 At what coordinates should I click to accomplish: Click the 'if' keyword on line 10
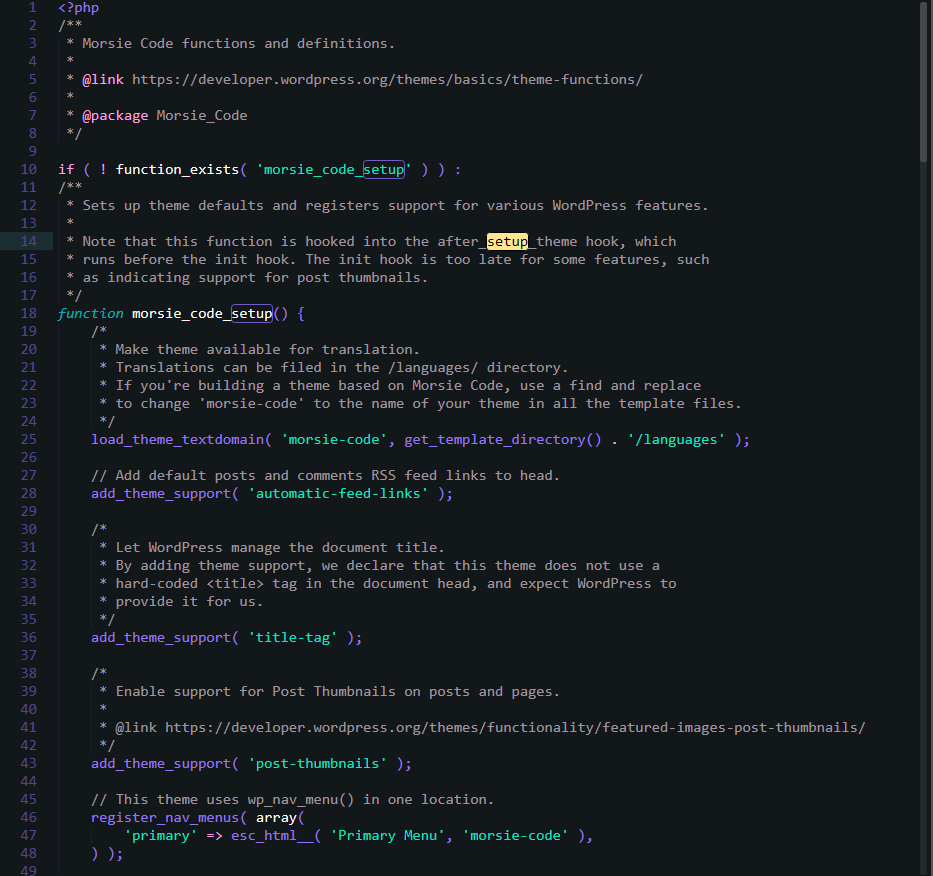click(x=66, y=170)
